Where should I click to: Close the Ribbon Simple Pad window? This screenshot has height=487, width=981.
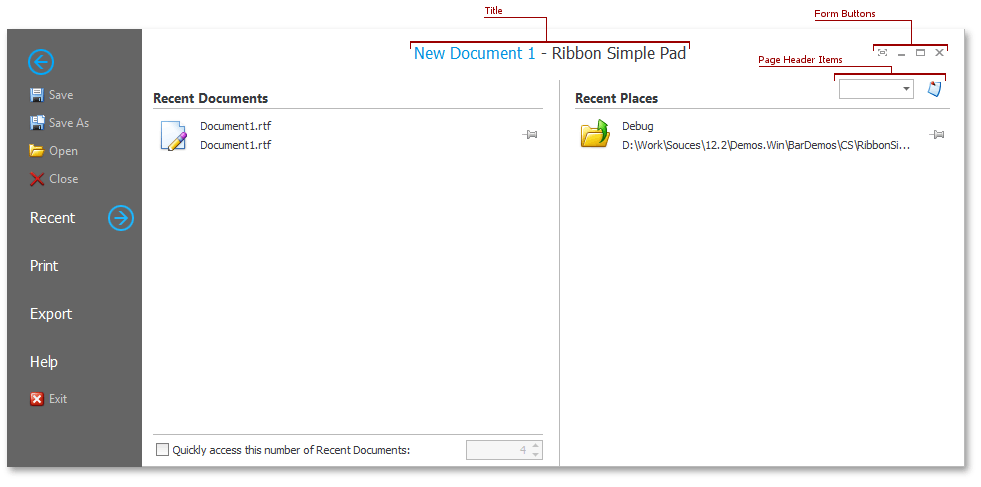click(x=939, y=53)
